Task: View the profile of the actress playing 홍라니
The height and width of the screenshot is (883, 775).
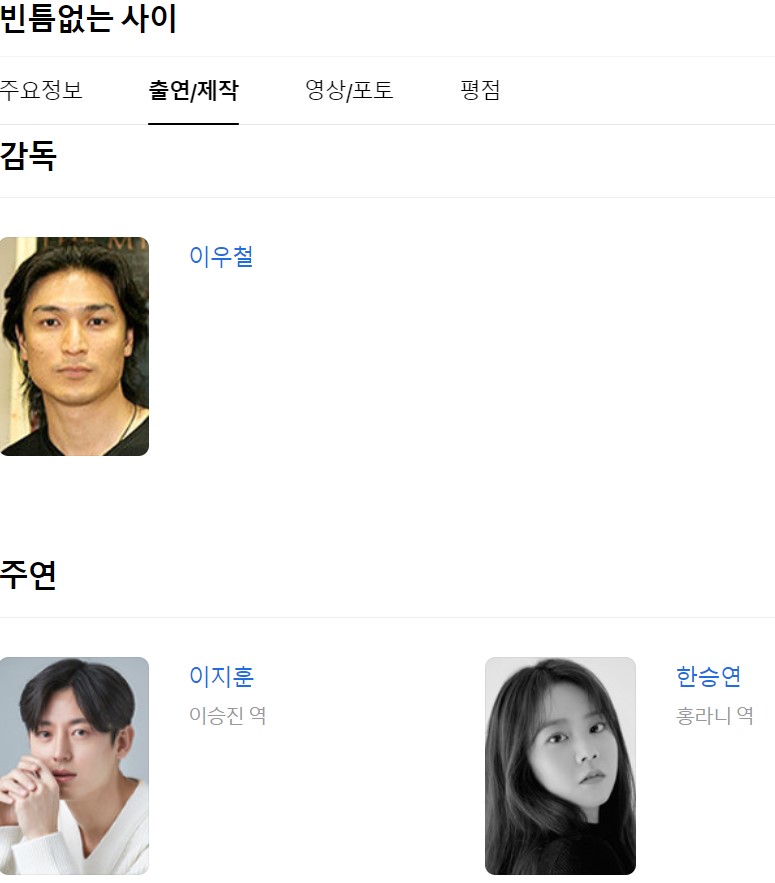Action: point(709,676)
